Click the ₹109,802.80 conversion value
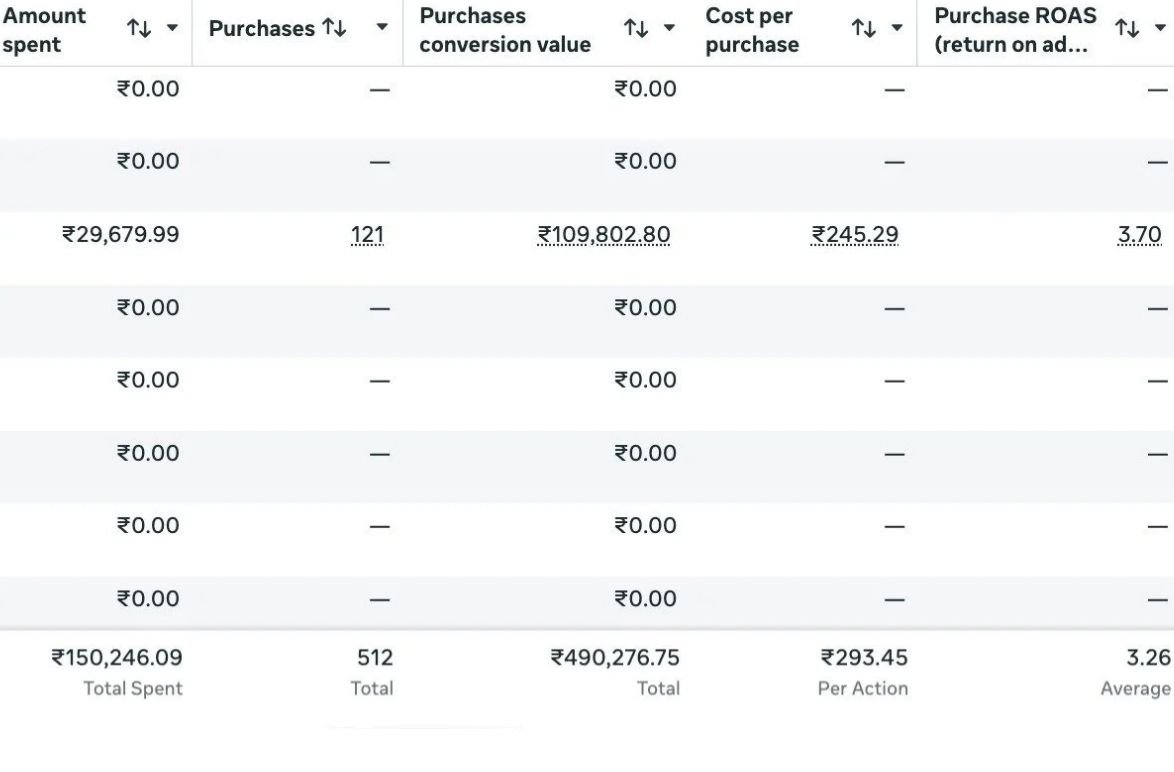1174x772 pixels. tap(604, 234)
